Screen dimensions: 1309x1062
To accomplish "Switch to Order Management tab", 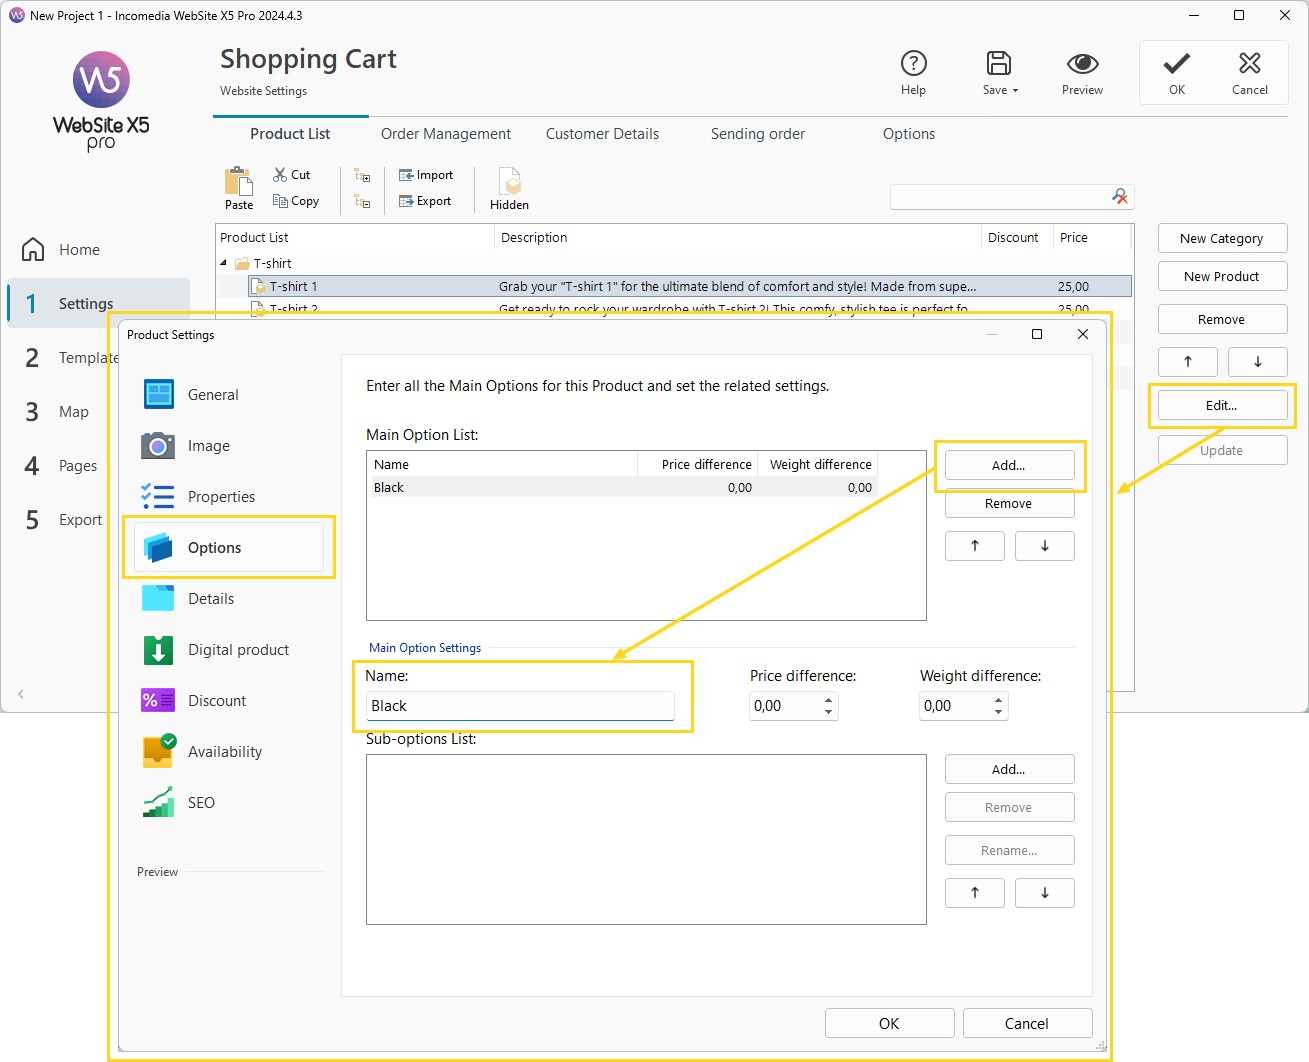I will 446,134.
